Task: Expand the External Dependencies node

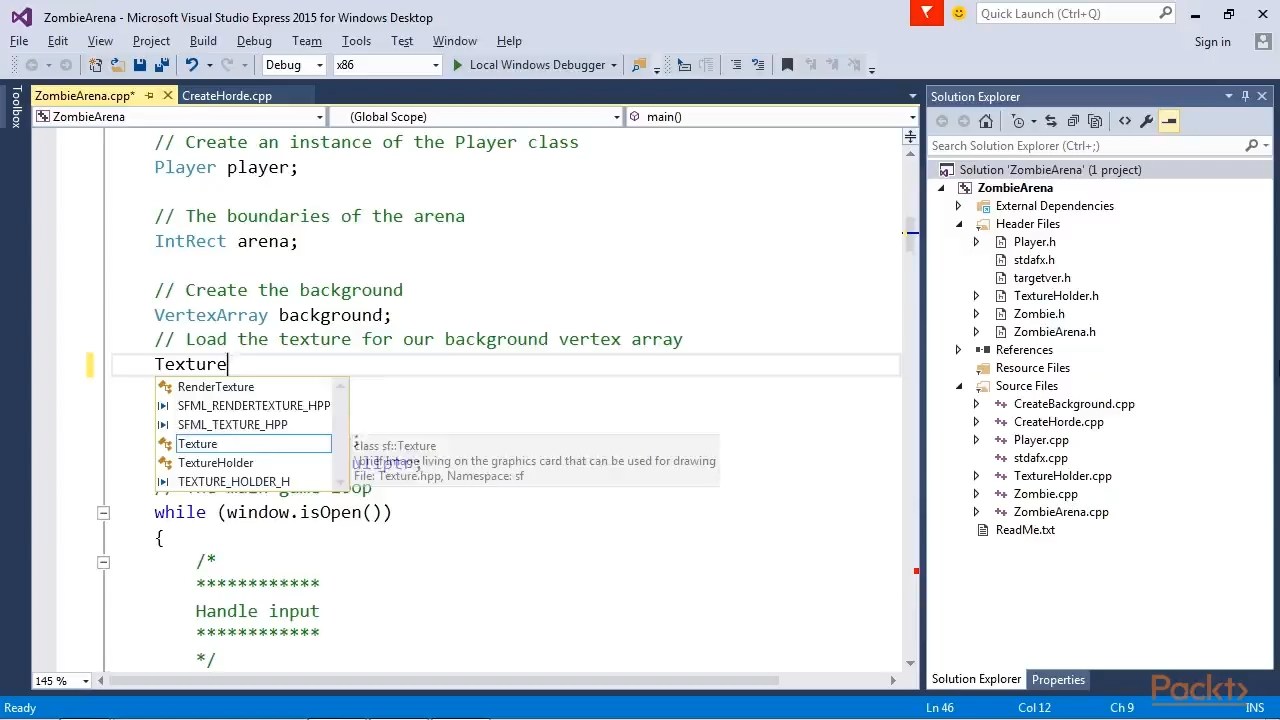Action: [x=959, y=206]
